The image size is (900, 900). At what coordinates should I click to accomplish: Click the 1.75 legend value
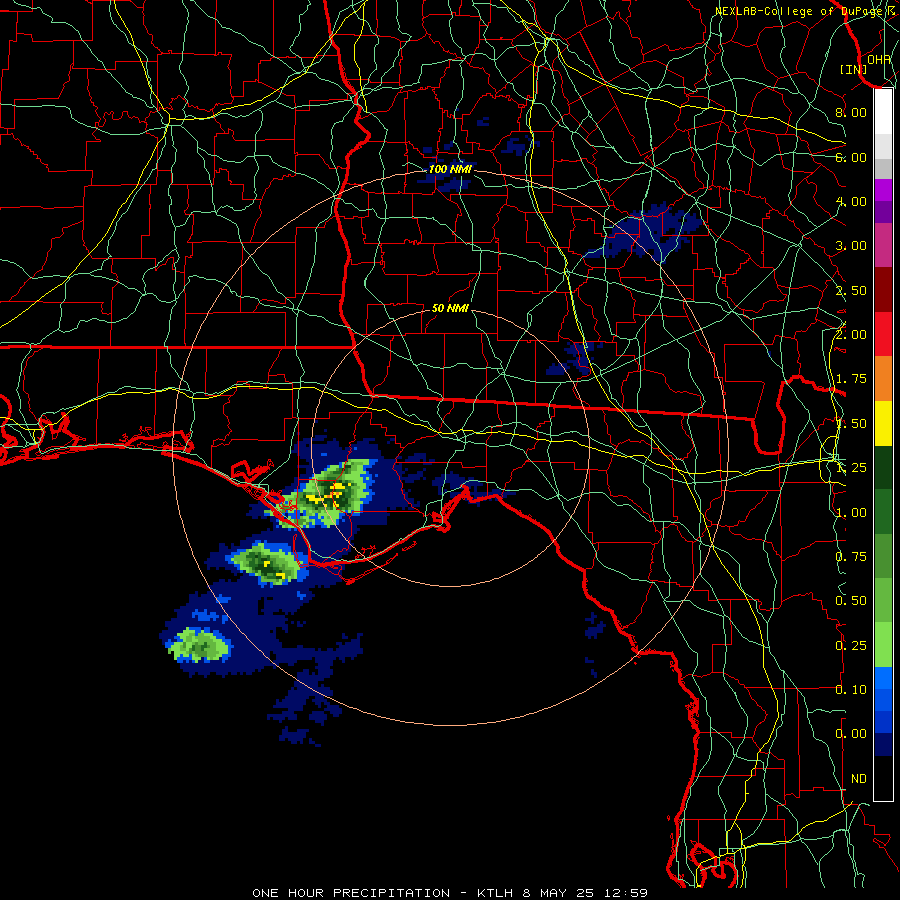851,379
